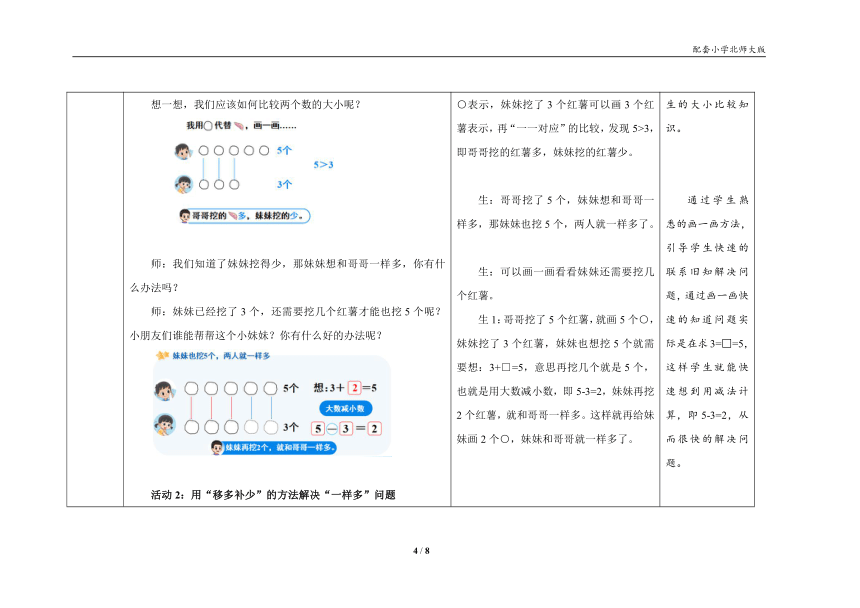
Task: Click the black 3个 label in the lower diagram
Action: [x=291, y=427]
